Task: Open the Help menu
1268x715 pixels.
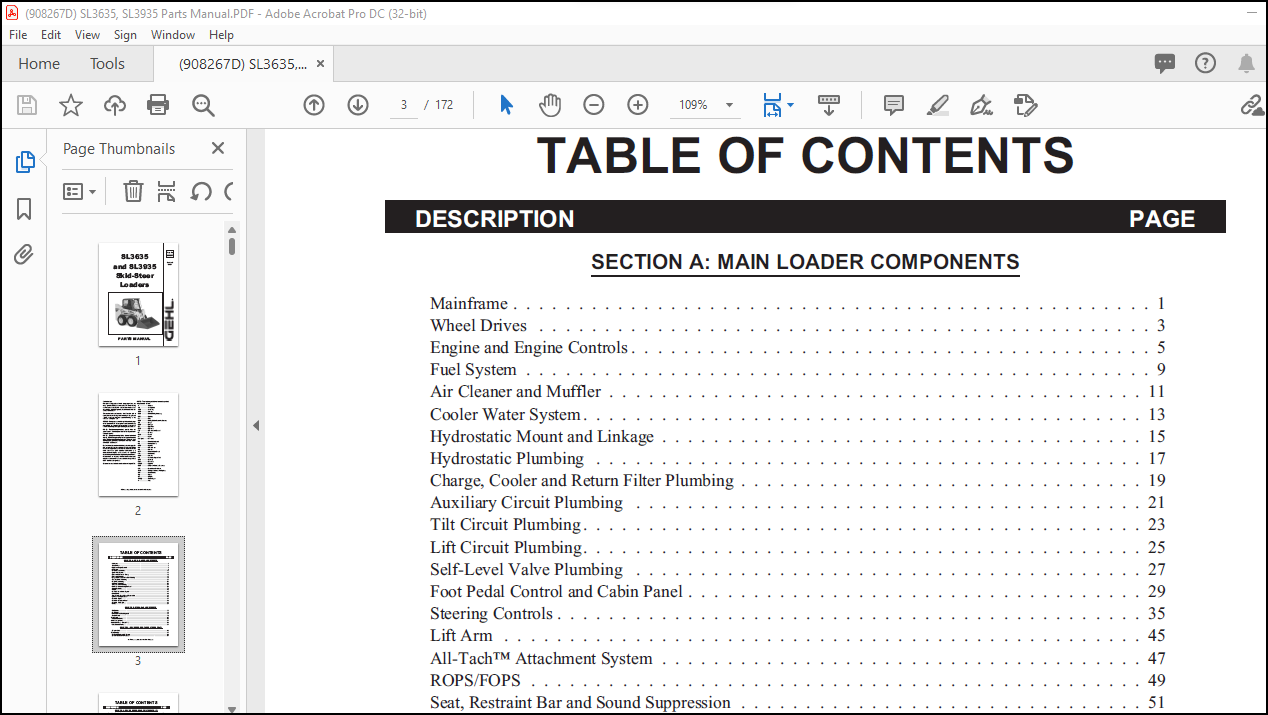Action: coord(221,34)
